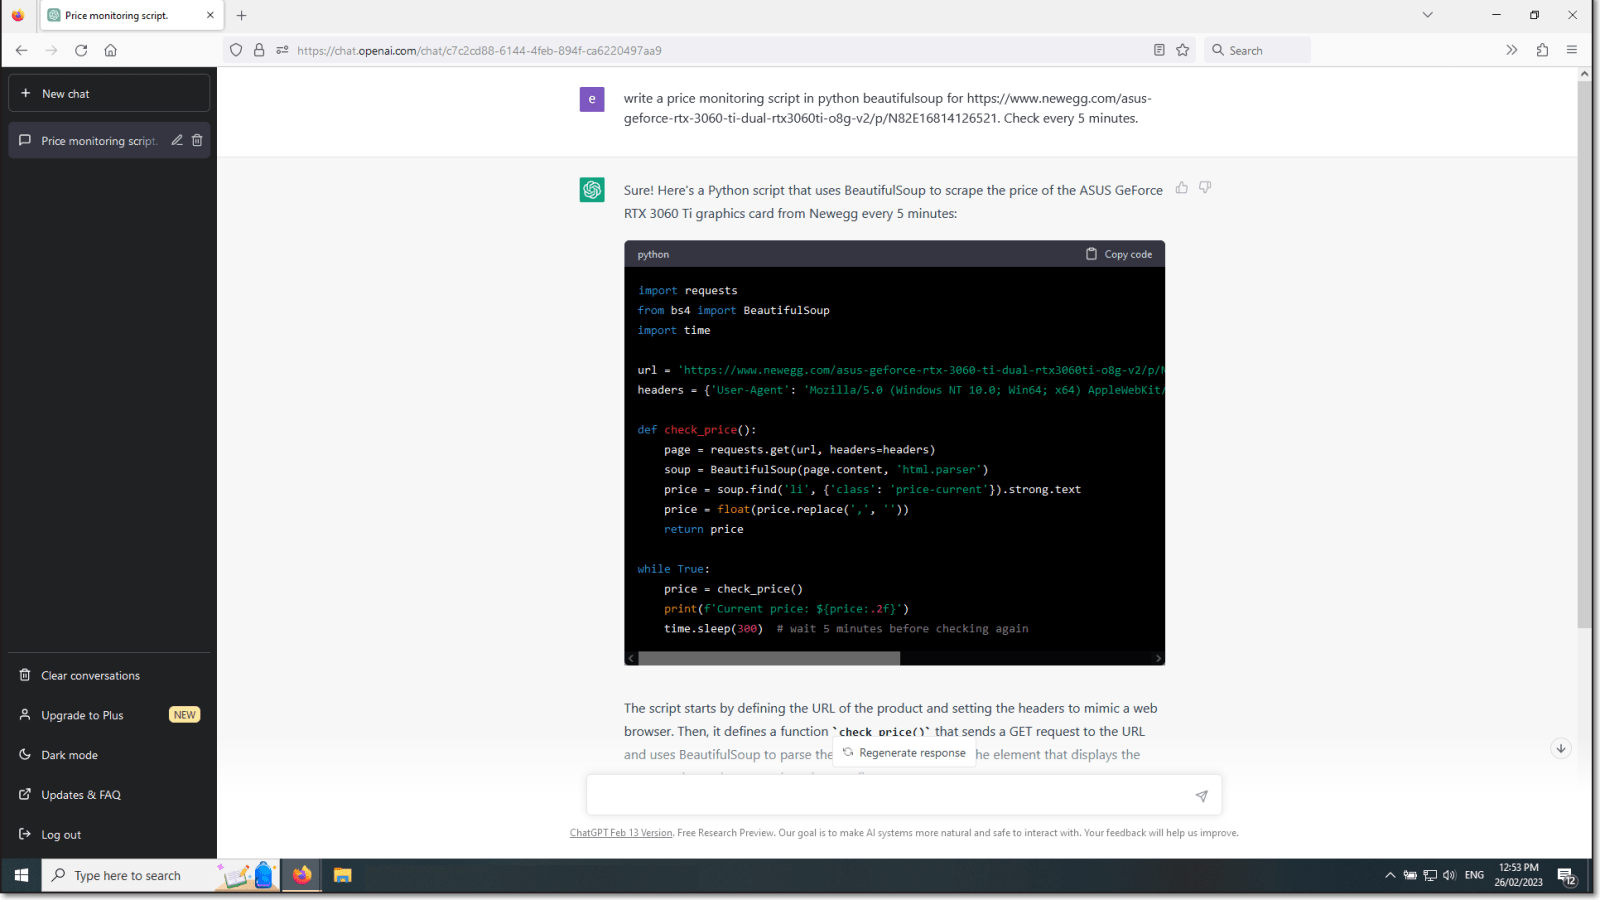This screenshot has height=900, width=1600.
Task: Open Firefox application menu
Action: click(1572, 50)
